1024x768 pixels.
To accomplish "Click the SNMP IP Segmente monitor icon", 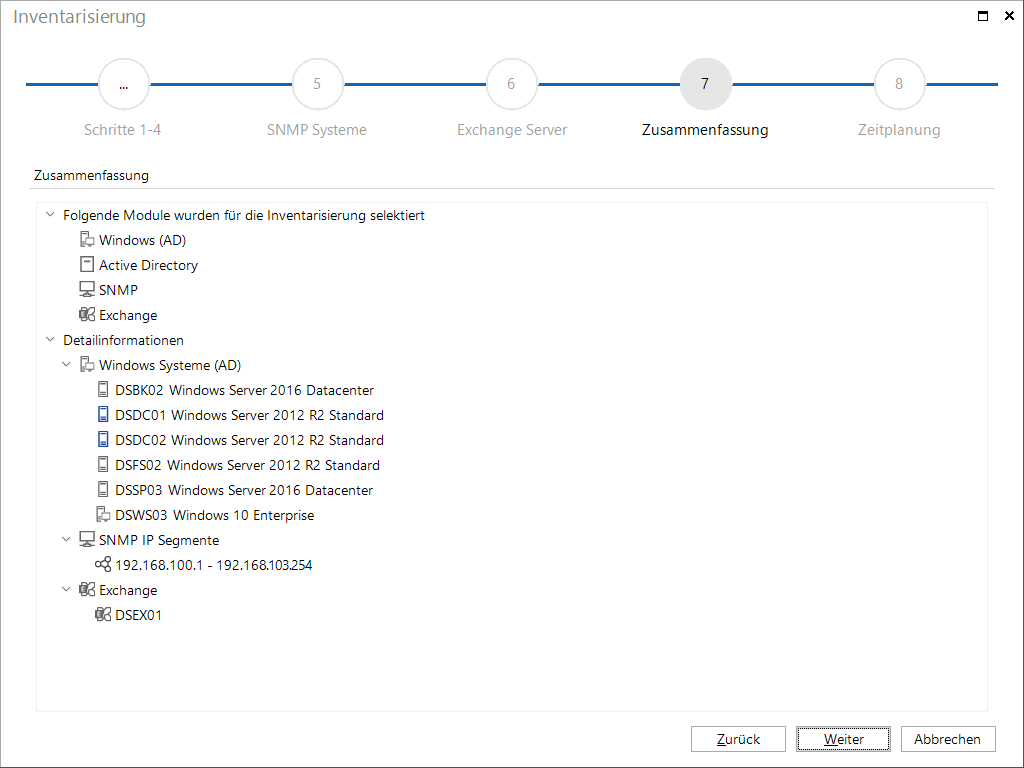I will pos(87,539).
